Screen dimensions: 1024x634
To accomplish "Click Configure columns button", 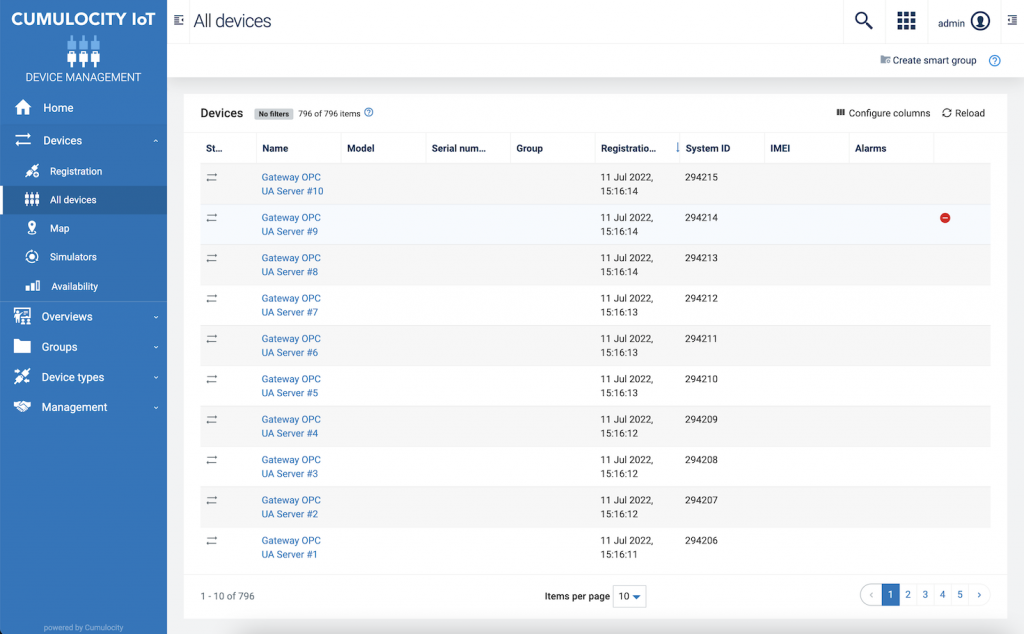I will click(883, 113).
